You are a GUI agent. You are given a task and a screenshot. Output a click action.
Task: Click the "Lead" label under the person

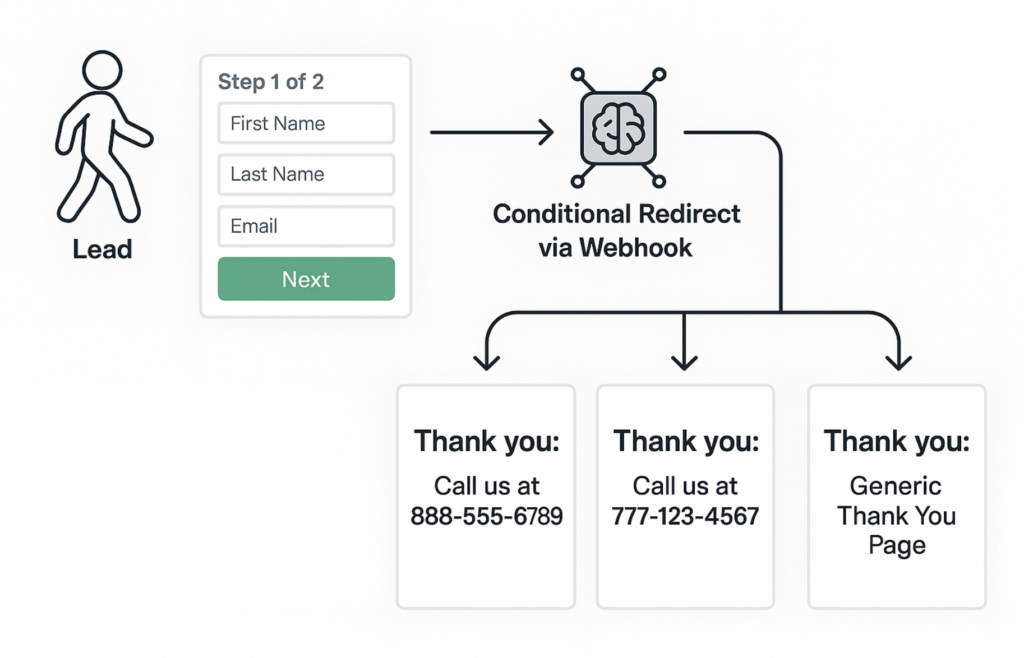102,249
